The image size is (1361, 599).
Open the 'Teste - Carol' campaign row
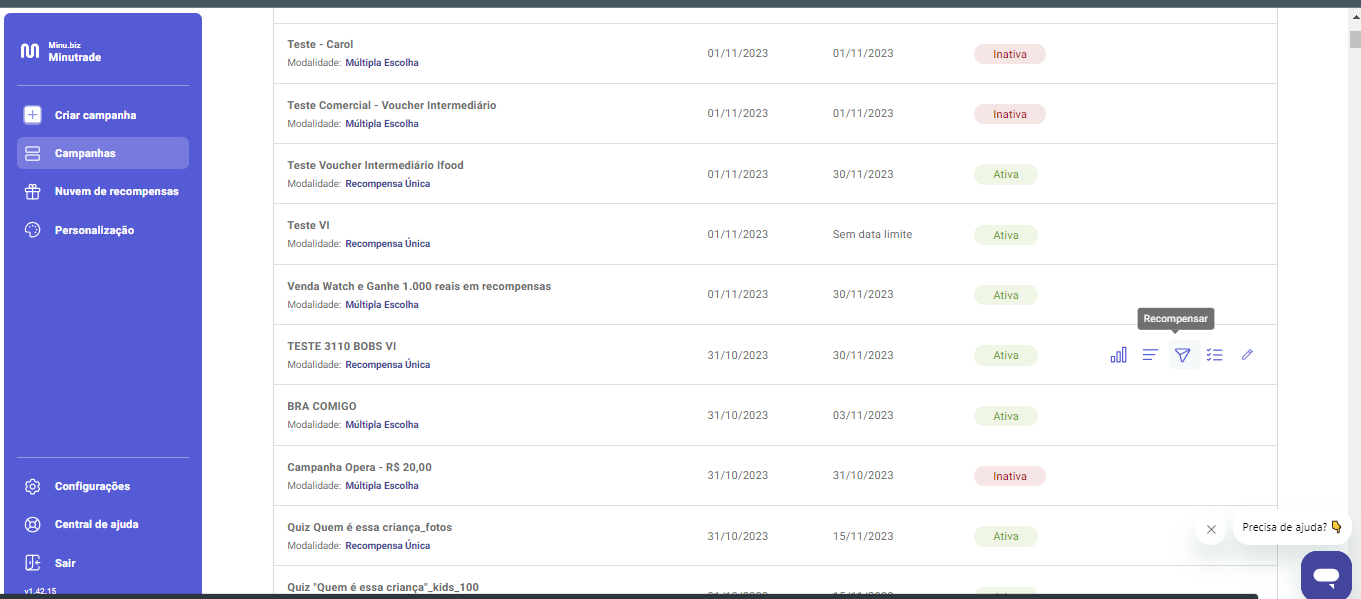(320, 44)
